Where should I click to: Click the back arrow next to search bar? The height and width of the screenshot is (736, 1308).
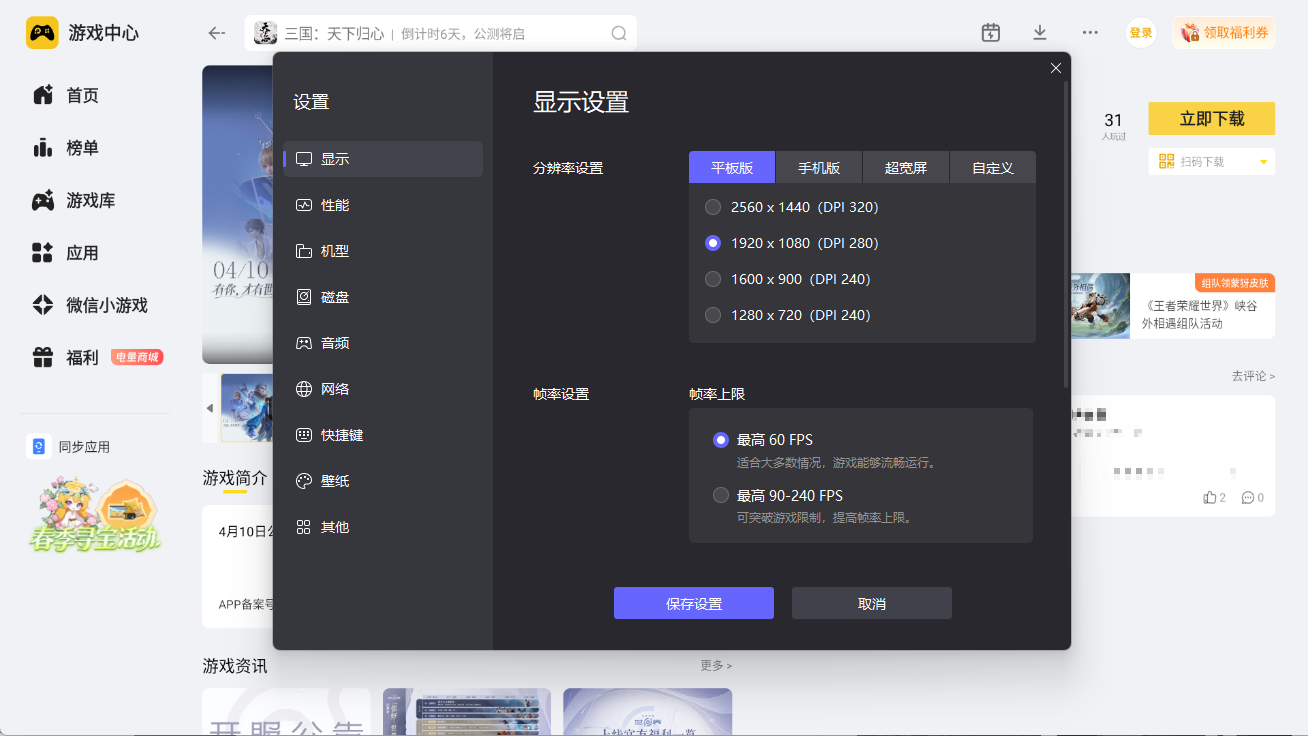(x=216, y=32)
